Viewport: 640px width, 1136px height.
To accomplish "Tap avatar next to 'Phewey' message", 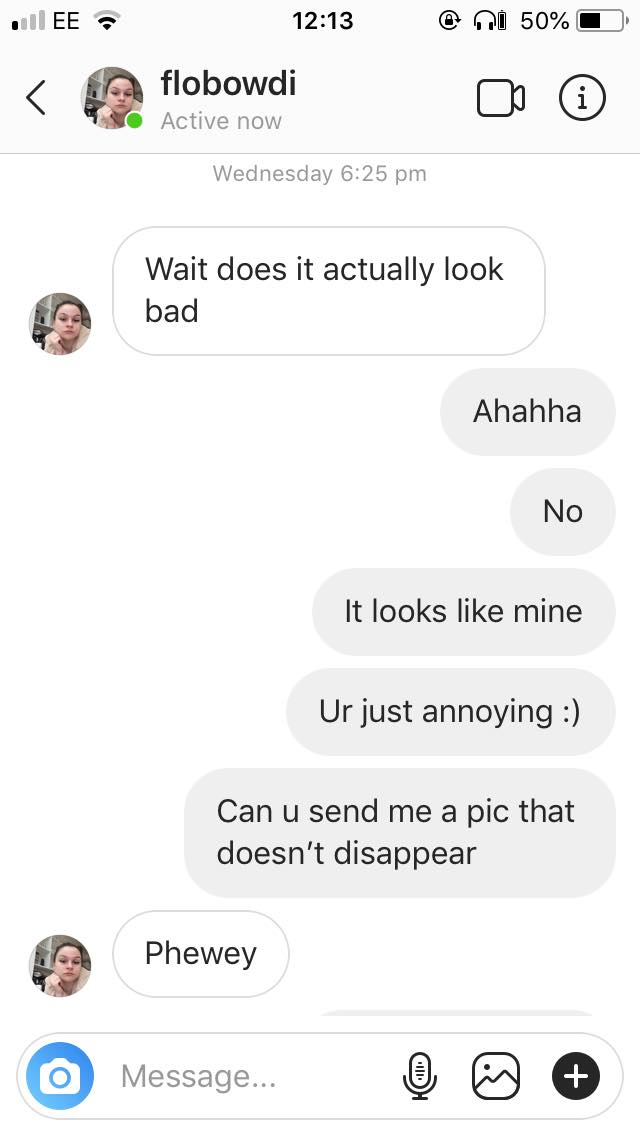I will tap(60, 966).
